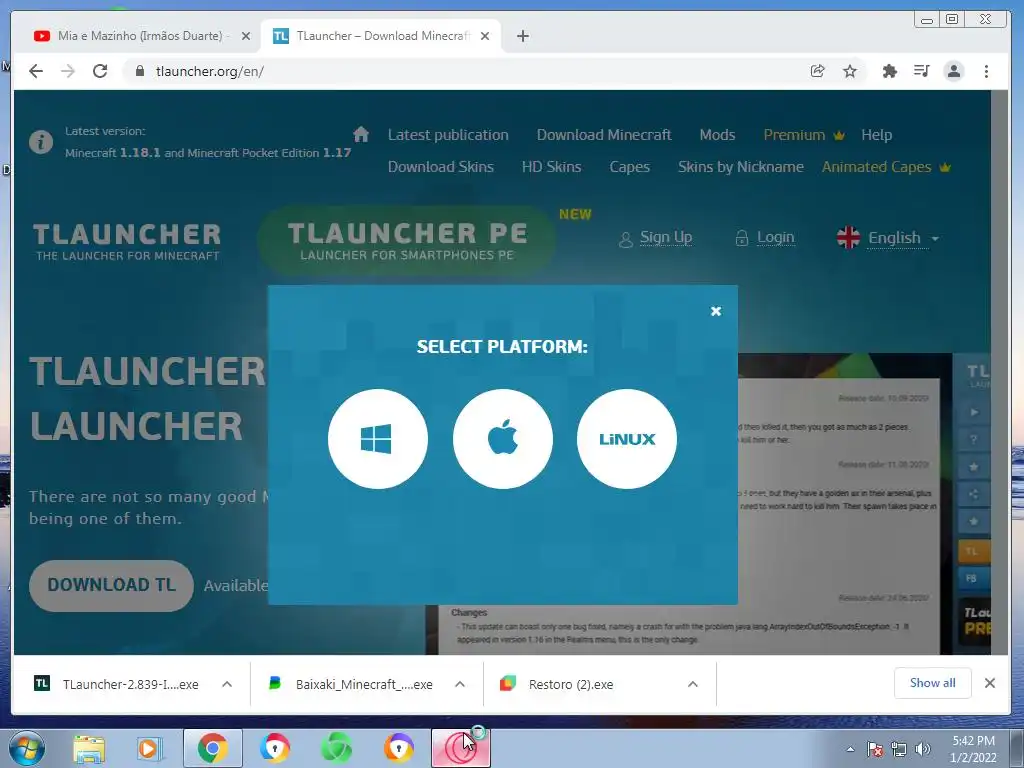Go to HD Skins
The image size is (1024, 768).
point(551,167)
